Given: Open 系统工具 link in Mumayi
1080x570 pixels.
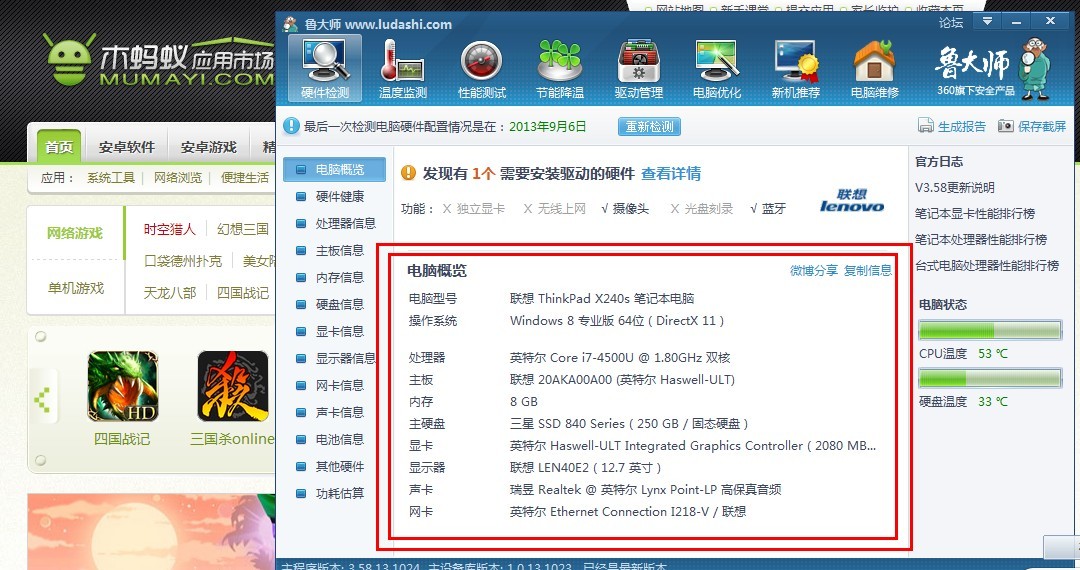Looking at the screenshot, I should pyautogui.click(x=111, y=178).
